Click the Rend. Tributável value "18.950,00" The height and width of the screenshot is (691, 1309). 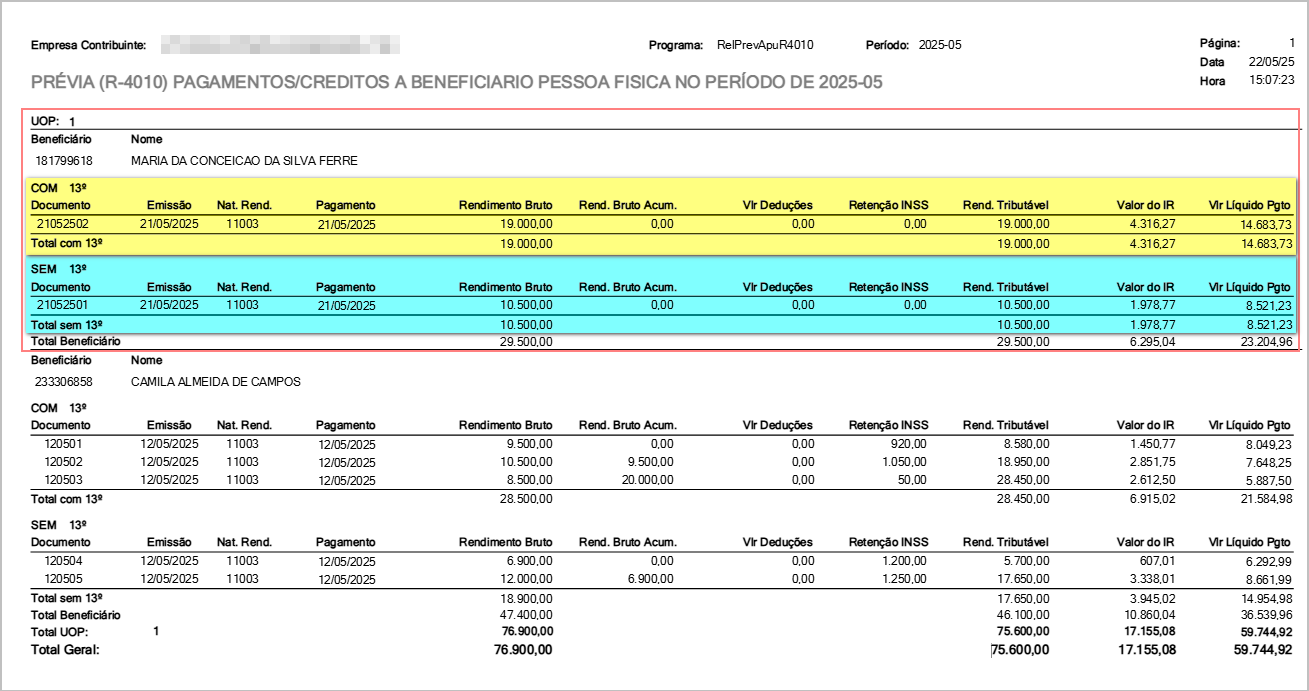pos(1021,461)
